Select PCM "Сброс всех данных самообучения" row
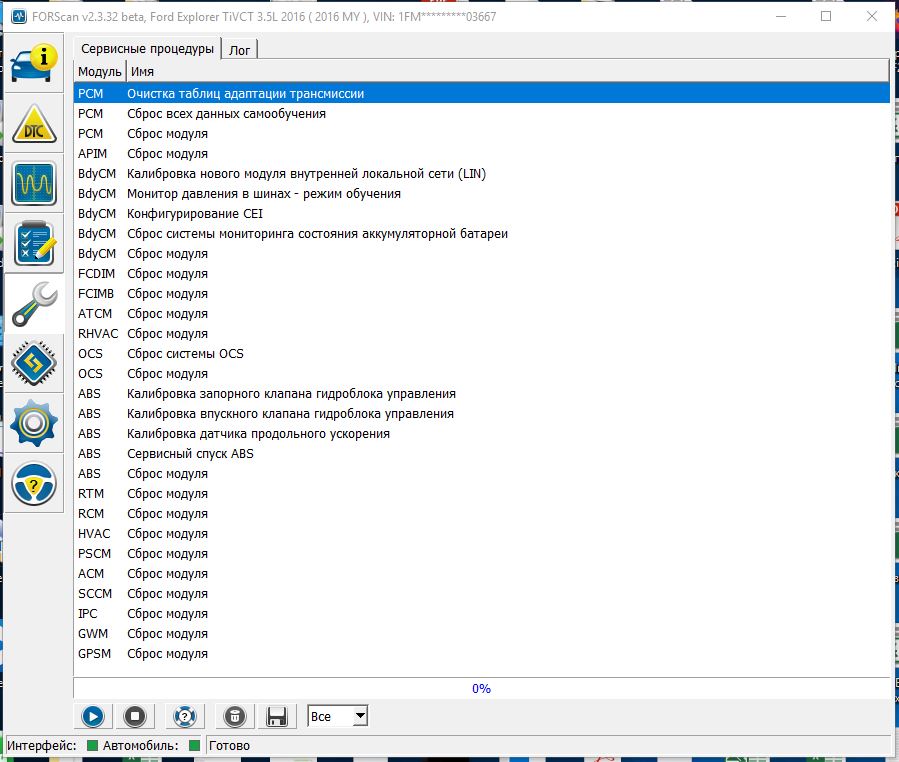The height and width of the screenshot is (762, 899). pos(226,114)
